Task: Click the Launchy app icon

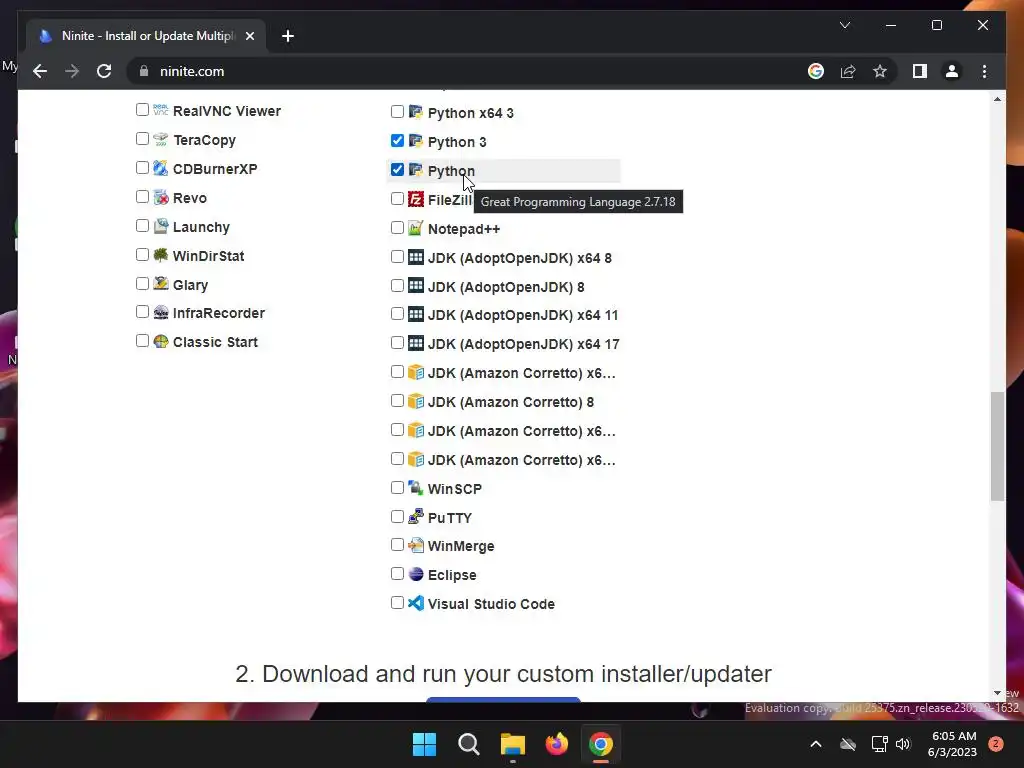Action: coord(161,226)
